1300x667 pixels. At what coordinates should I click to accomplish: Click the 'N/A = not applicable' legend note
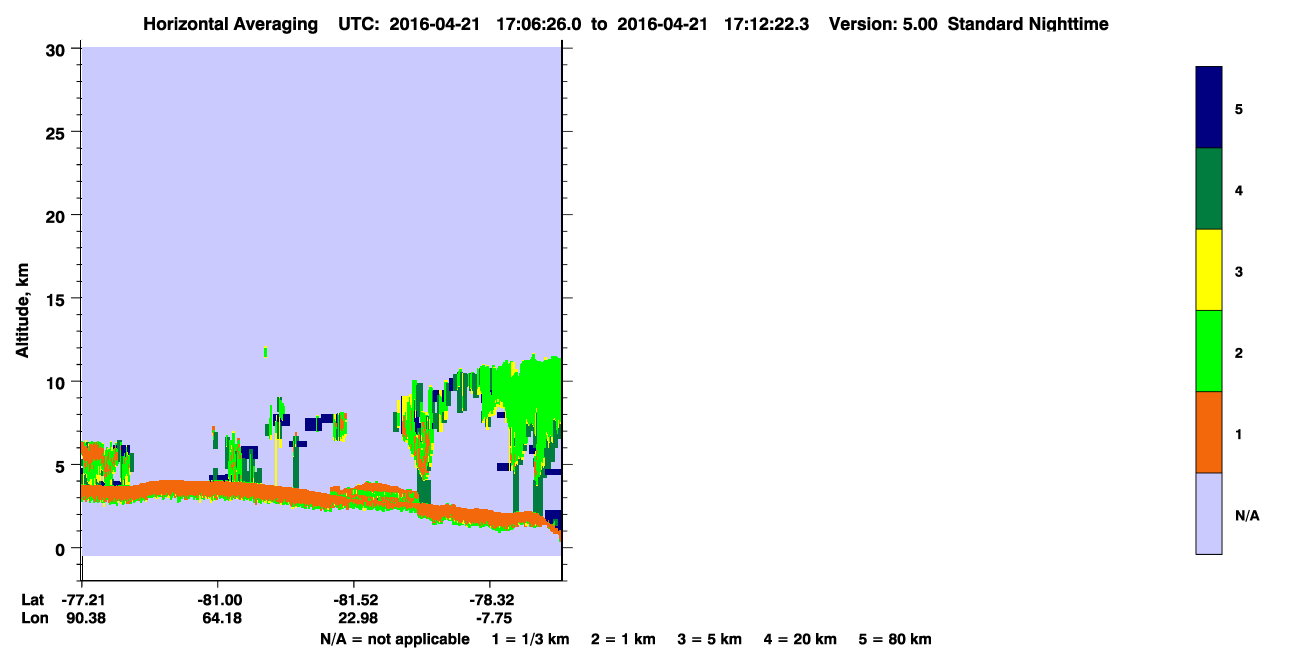pos(394,639)
